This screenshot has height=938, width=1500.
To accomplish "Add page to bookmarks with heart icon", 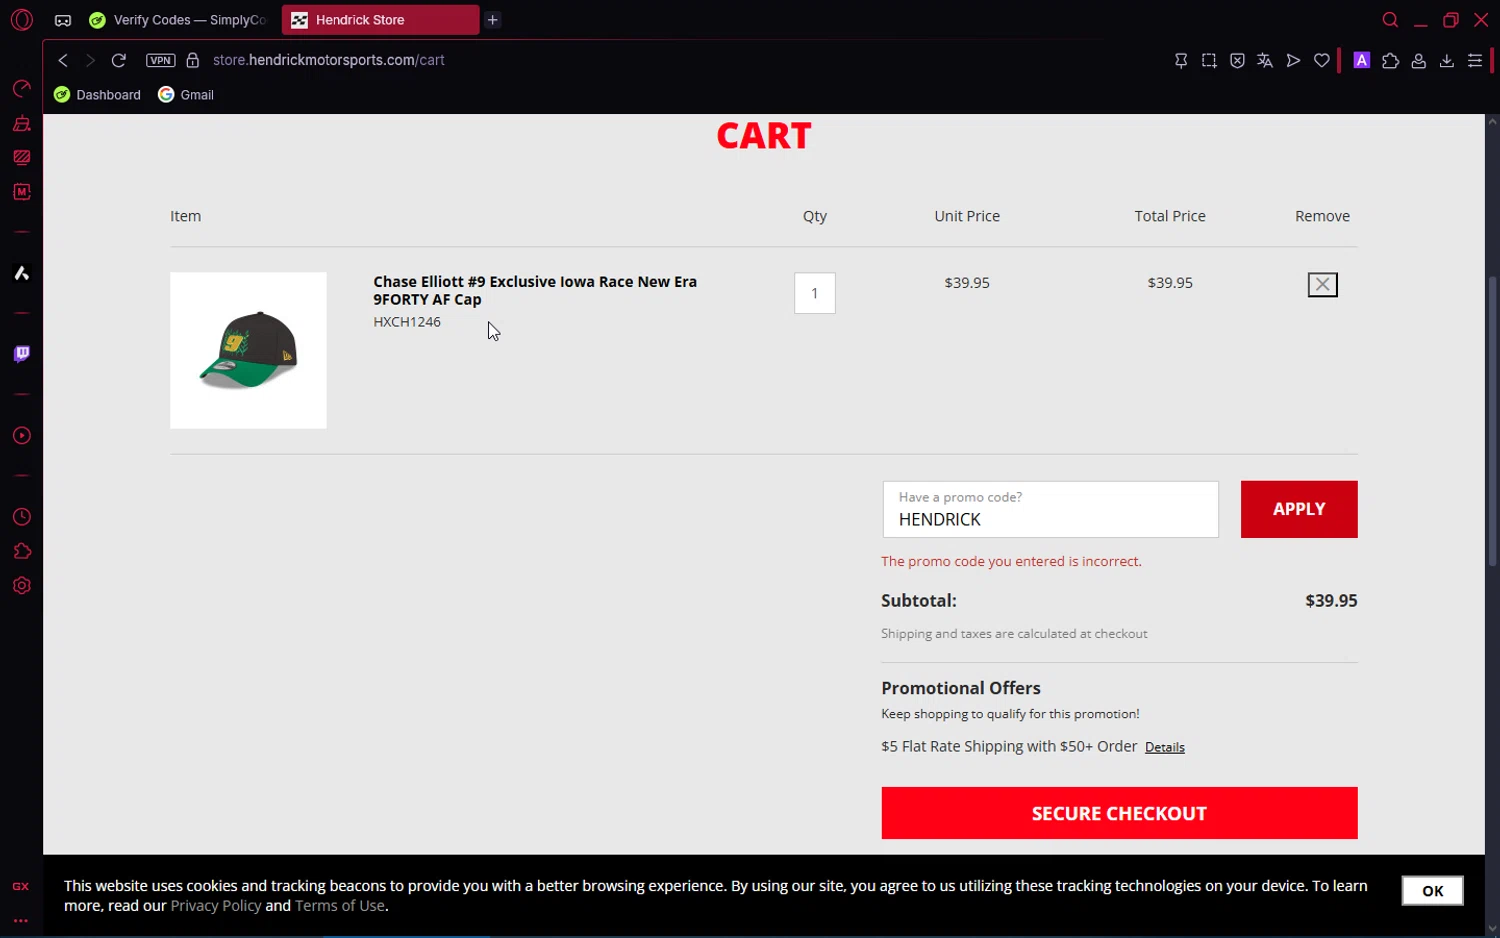I will (x=1322, y=61).
